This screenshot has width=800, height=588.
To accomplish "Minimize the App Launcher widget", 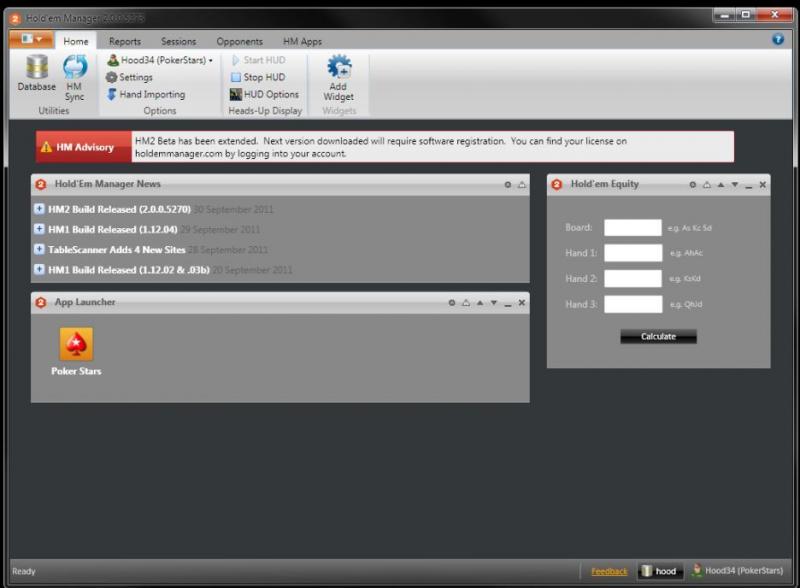I will [x=508, y=305].
